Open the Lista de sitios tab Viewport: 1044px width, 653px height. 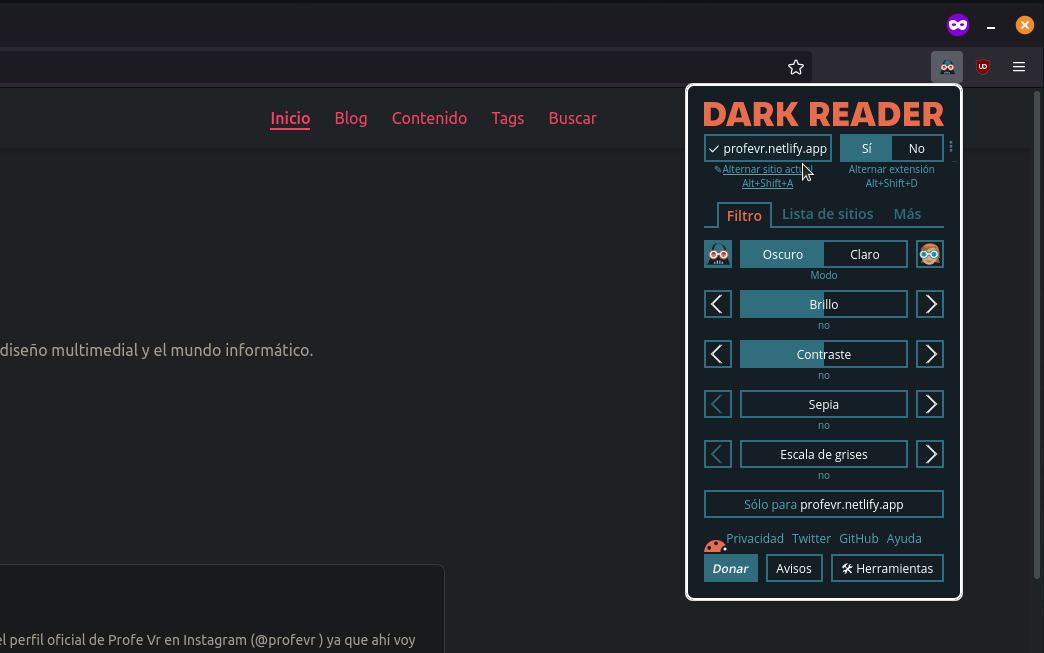827,214
